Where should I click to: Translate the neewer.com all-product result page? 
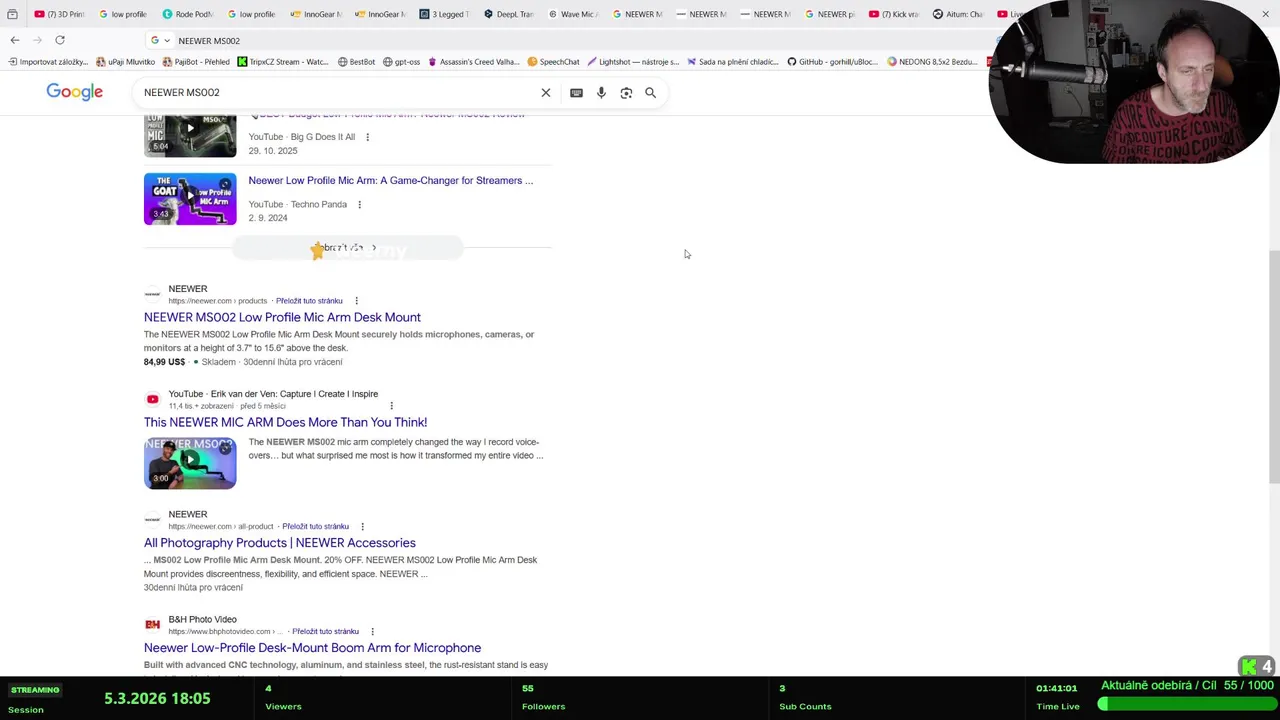pyautogui.click(x=315, y=527)
